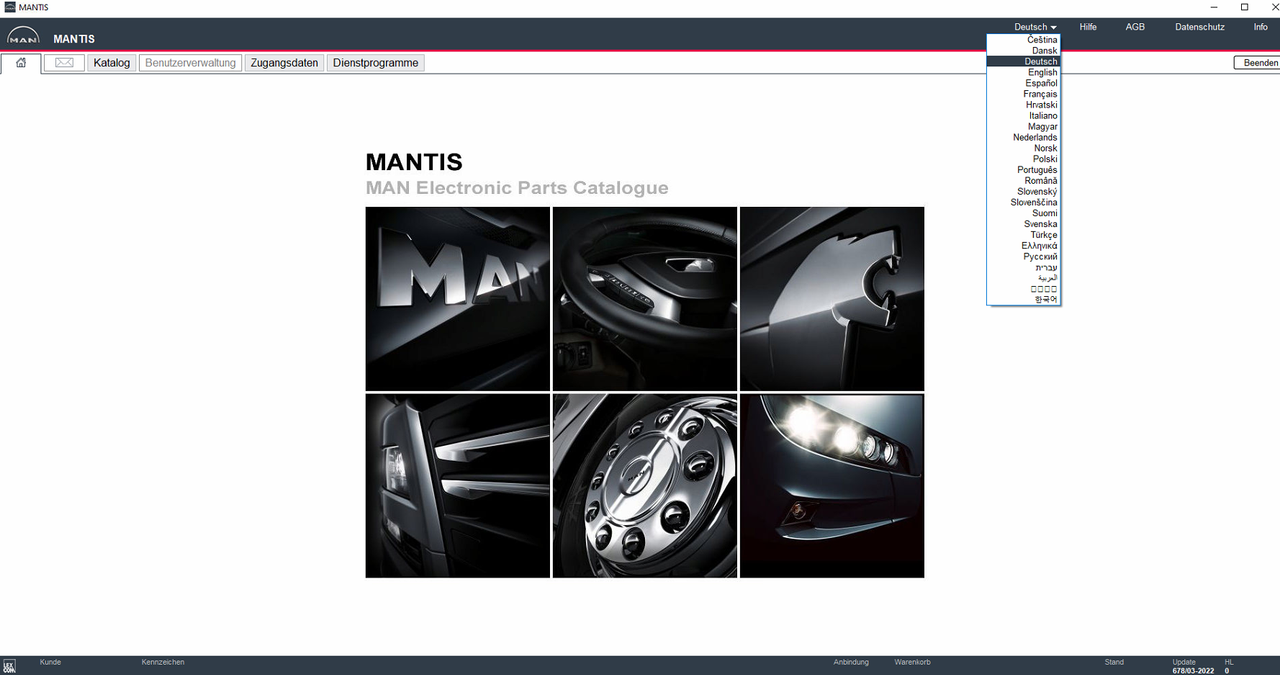Screen dimensions: 1280x675
Task: Open the Hilfe menu
Action: (x=1088, y=27)
